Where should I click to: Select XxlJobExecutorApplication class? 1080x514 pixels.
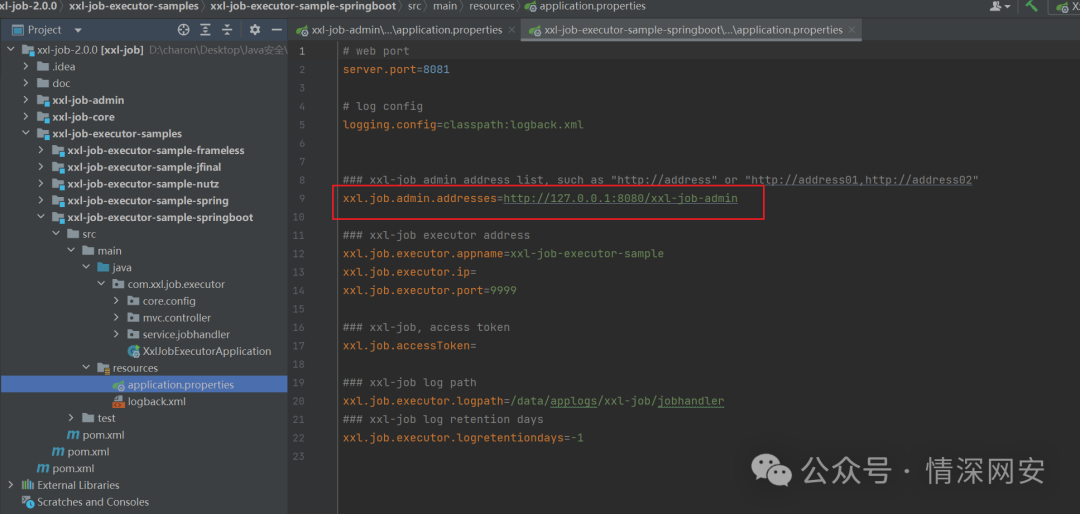click(x=207, y=351)
